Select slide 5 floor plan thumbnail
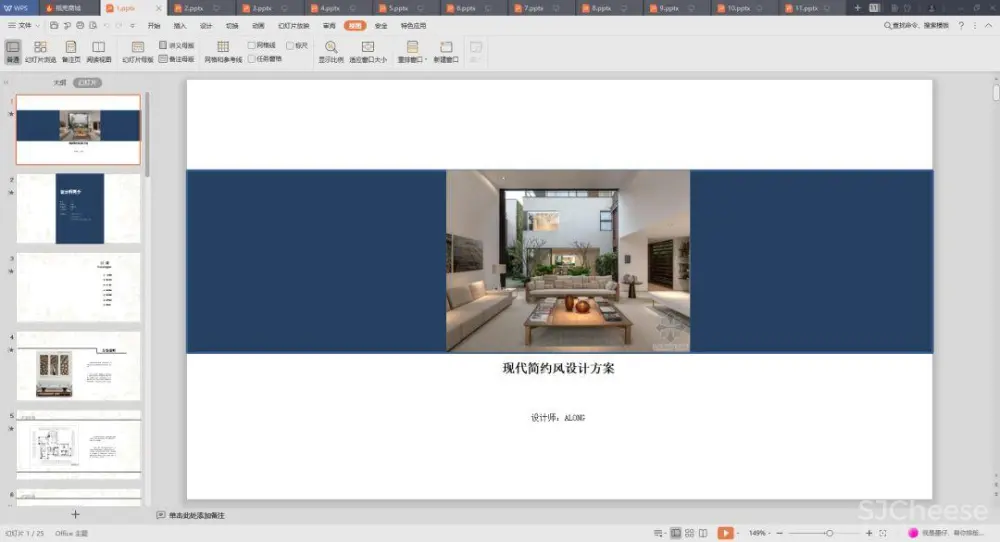This screenshot has width=1000, height=542. 78,444
